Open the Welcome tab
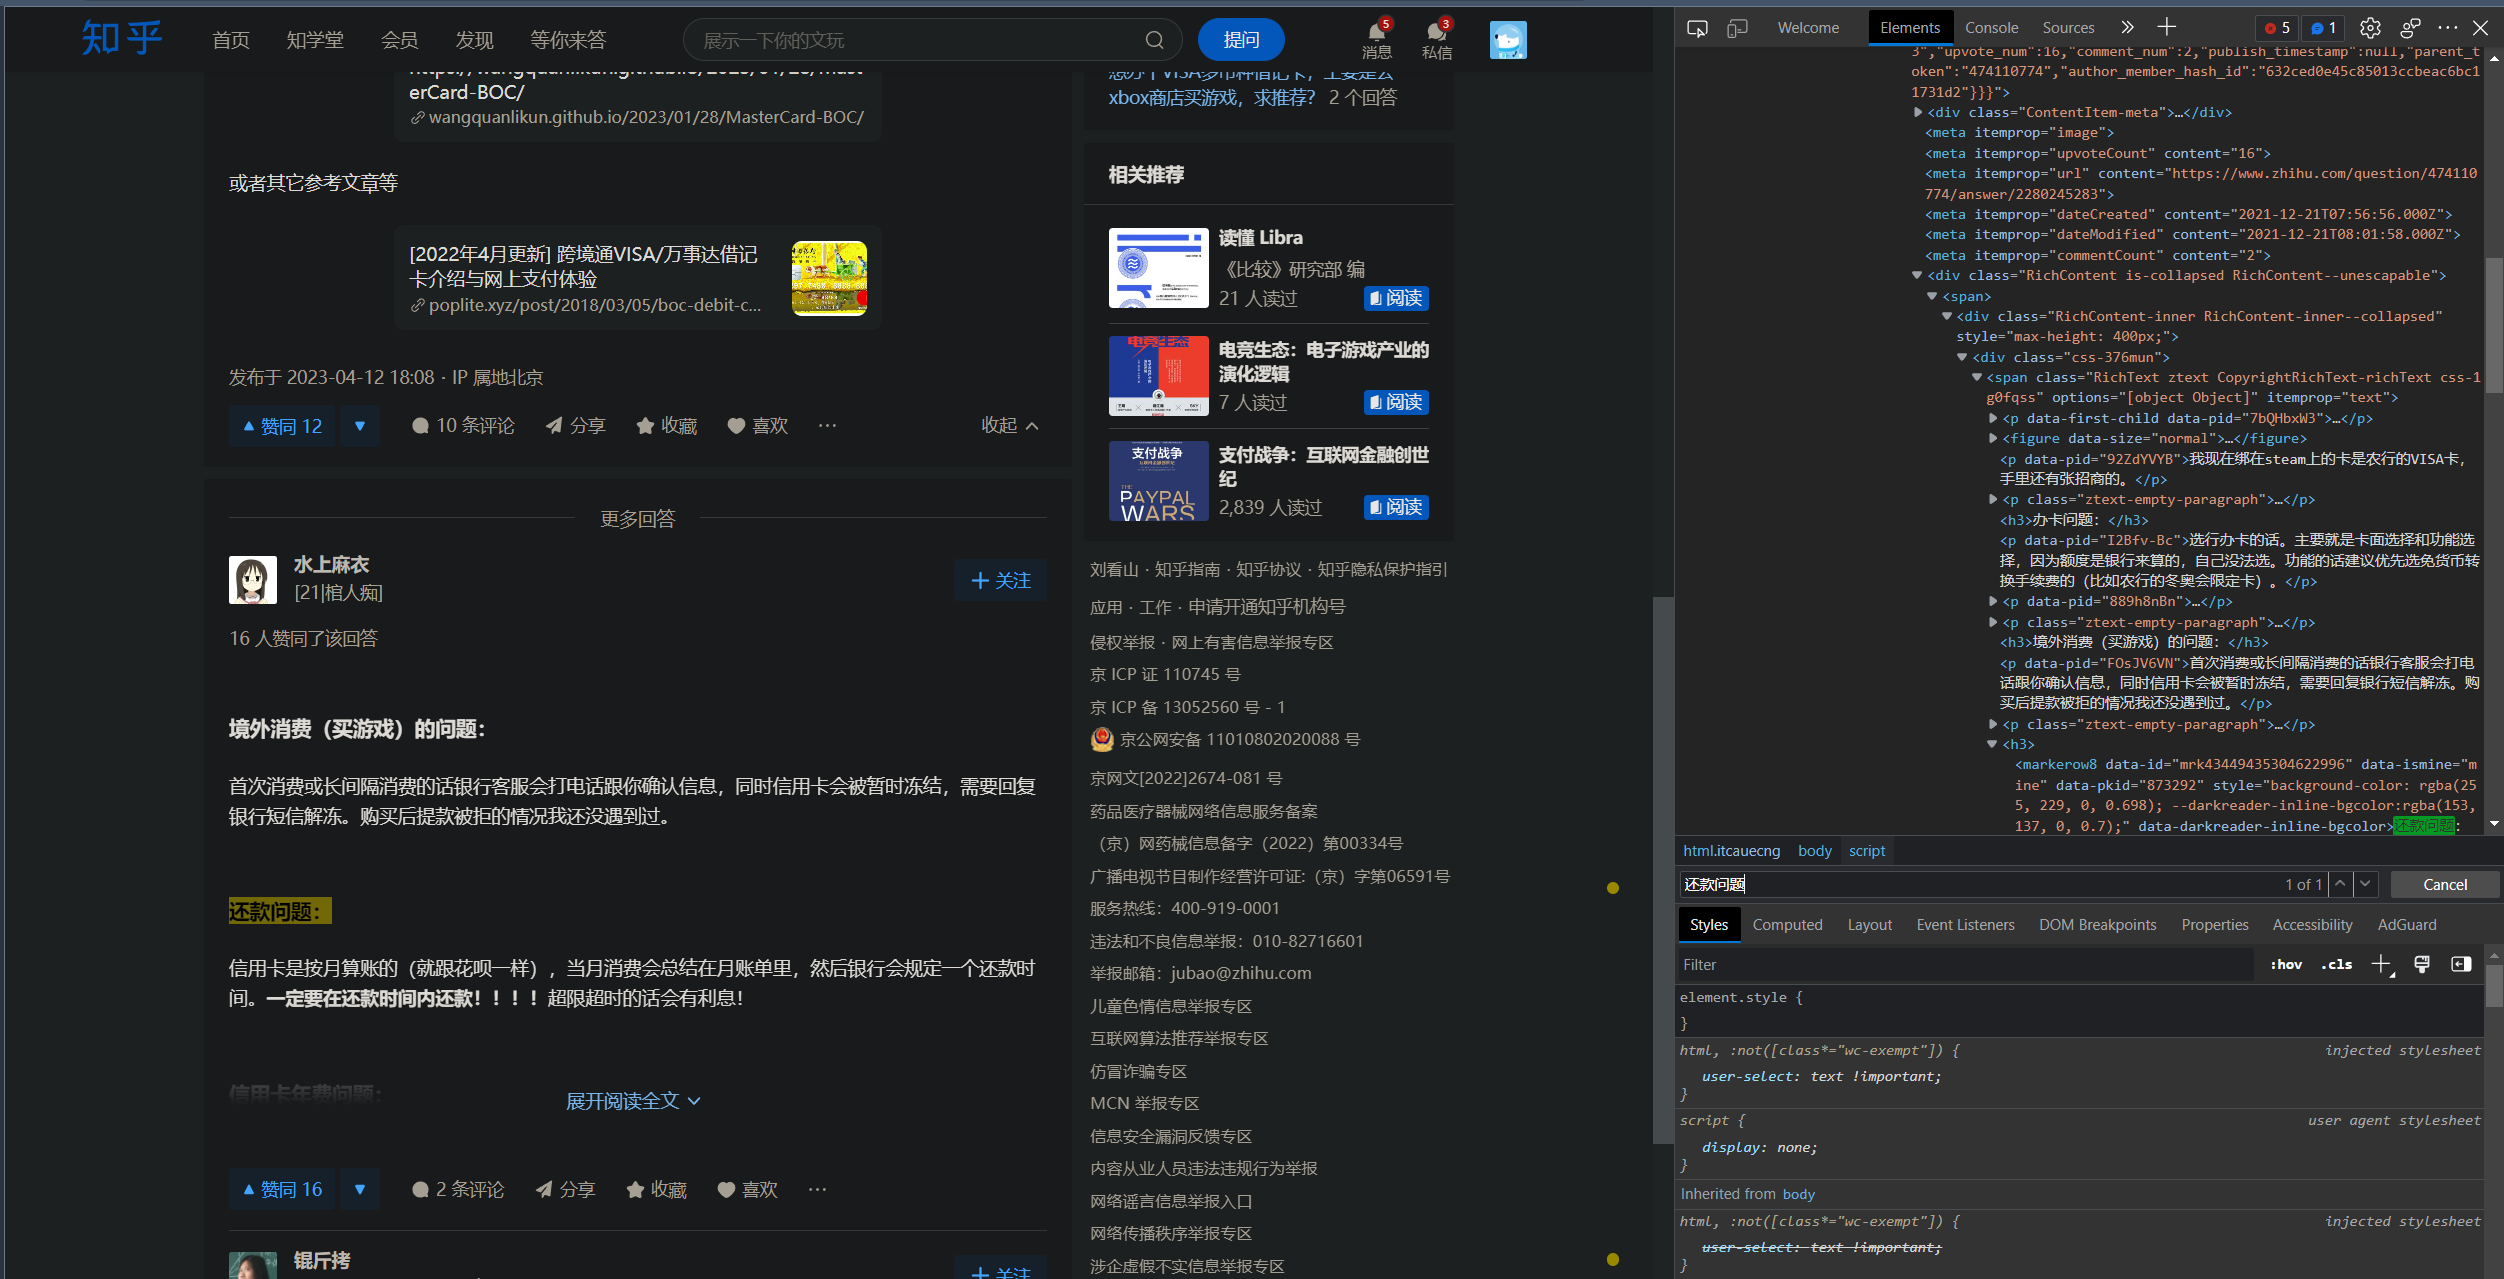The image size is (2504, 1279). (x=1808, y=28)
